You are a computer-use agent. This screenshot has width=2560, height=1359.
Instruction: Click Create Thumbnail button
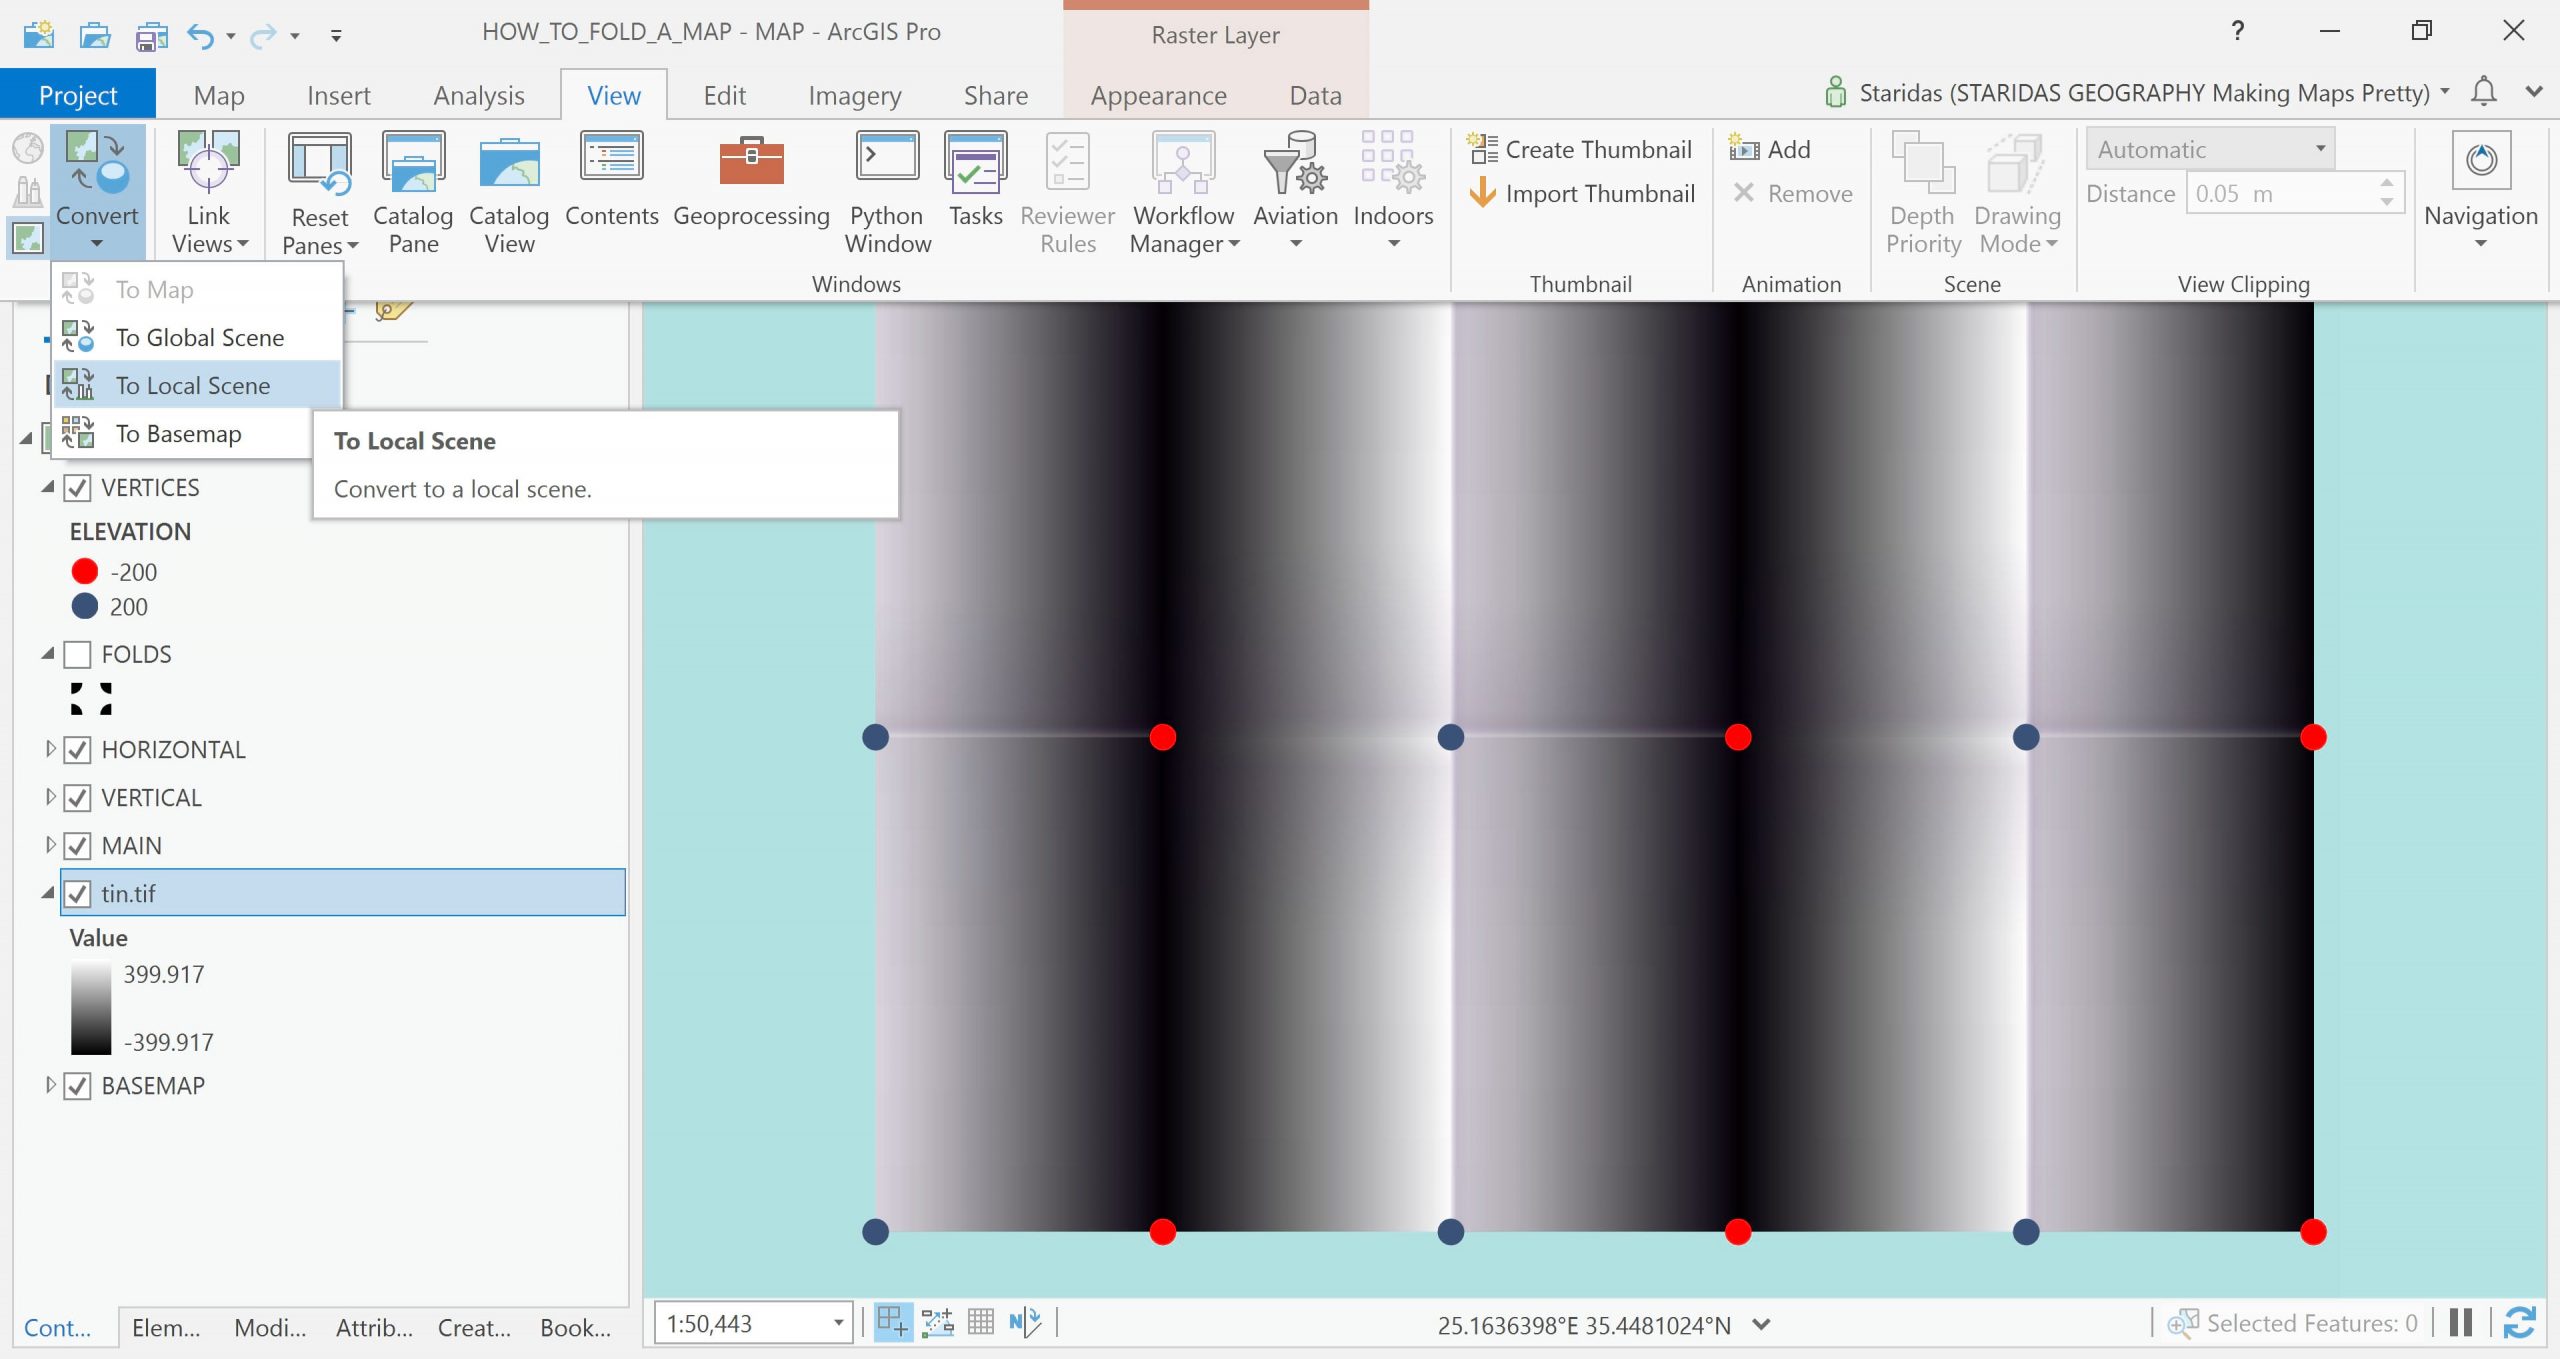[1580, 149]
